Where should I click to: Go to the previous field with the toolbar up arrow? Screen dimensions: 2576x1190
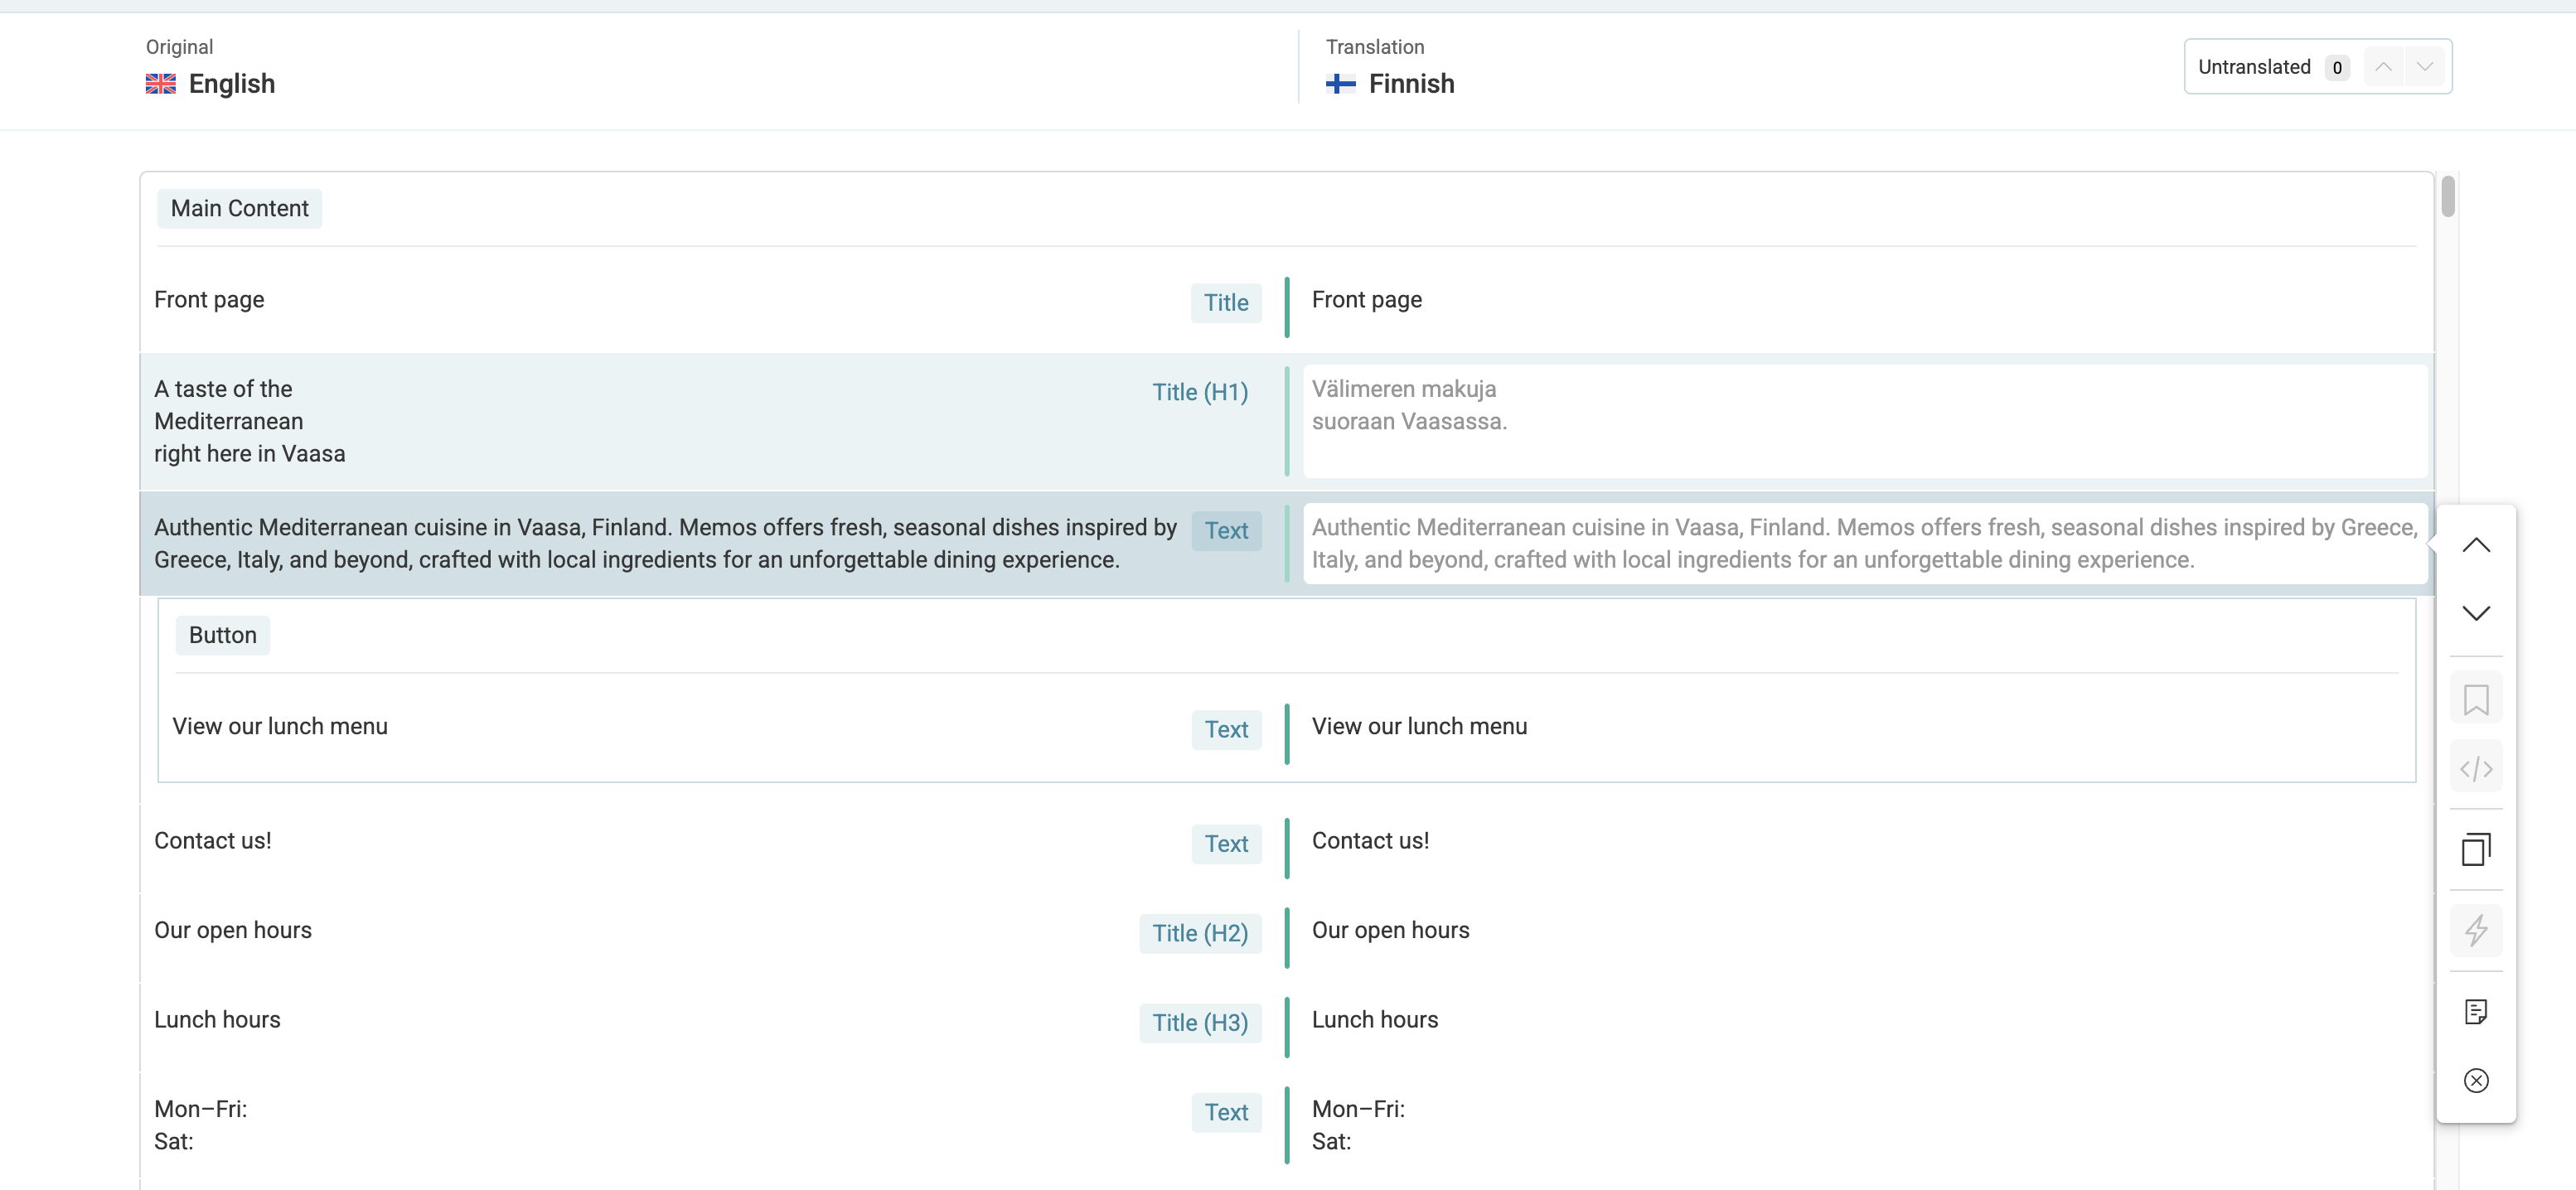[x=2475, y=545]
